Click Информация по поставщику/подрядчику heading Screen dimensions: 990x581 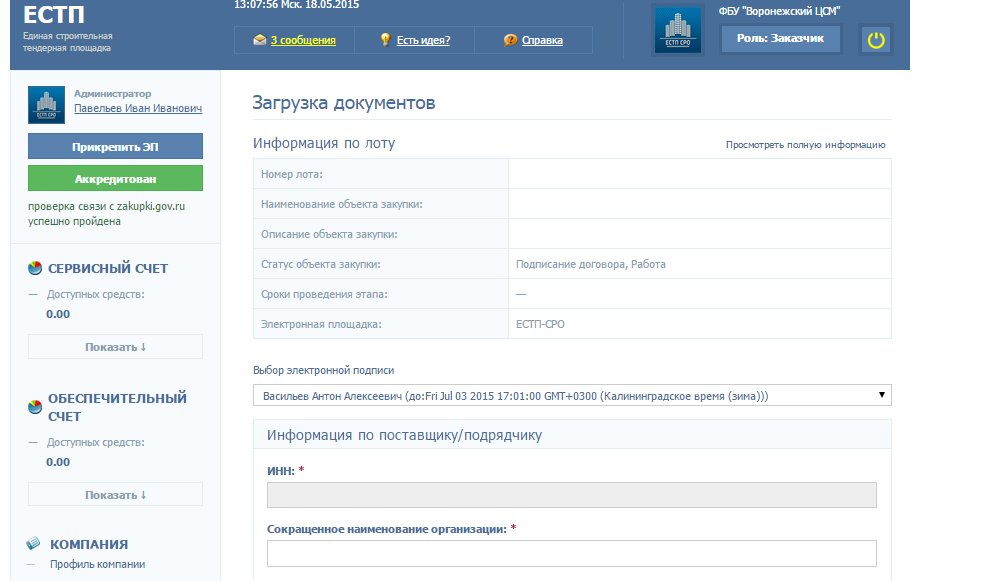click(x=404, y=435)
